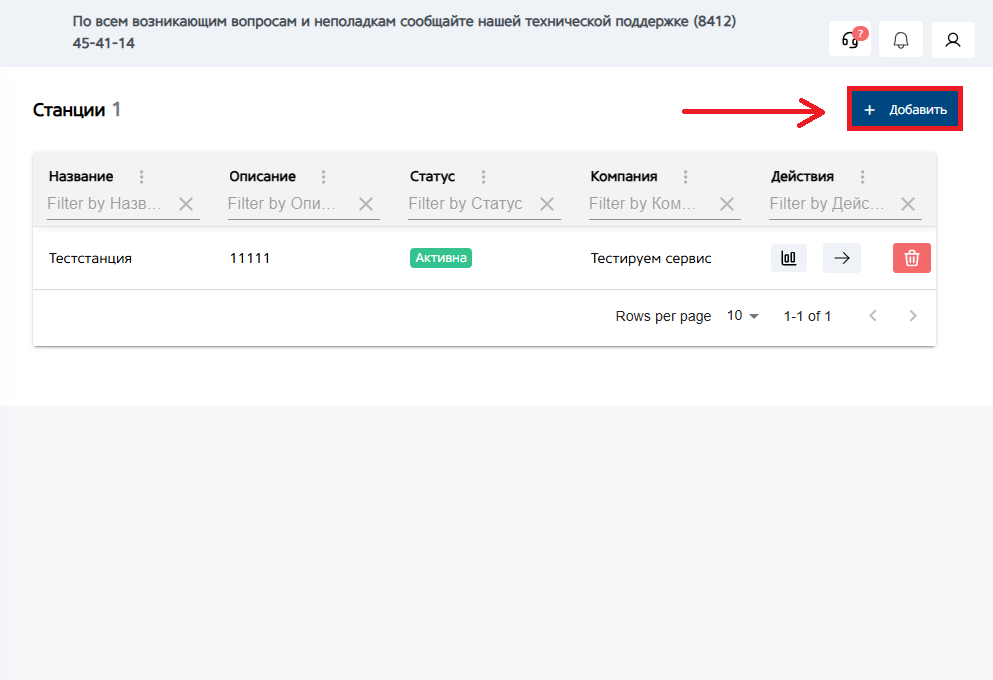This screenshot has height=680, width=993.
Task: Click the Действия column header
Action: point(802,177)
